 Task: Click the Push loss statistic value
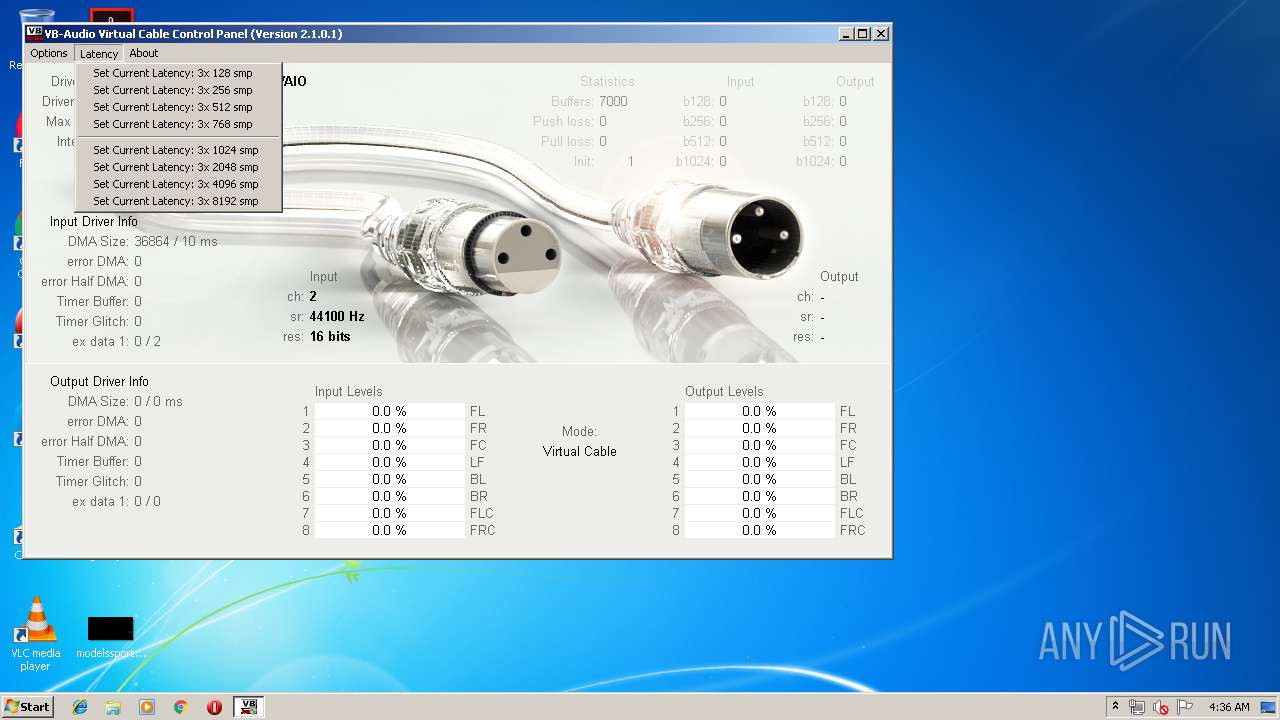tap(602, 121)
